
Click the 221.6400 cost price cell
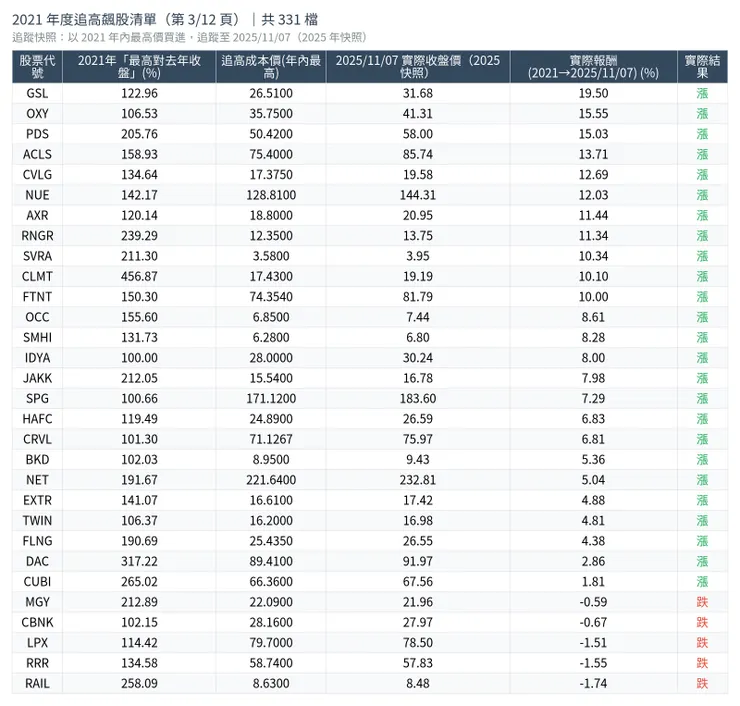pos(270,480)
